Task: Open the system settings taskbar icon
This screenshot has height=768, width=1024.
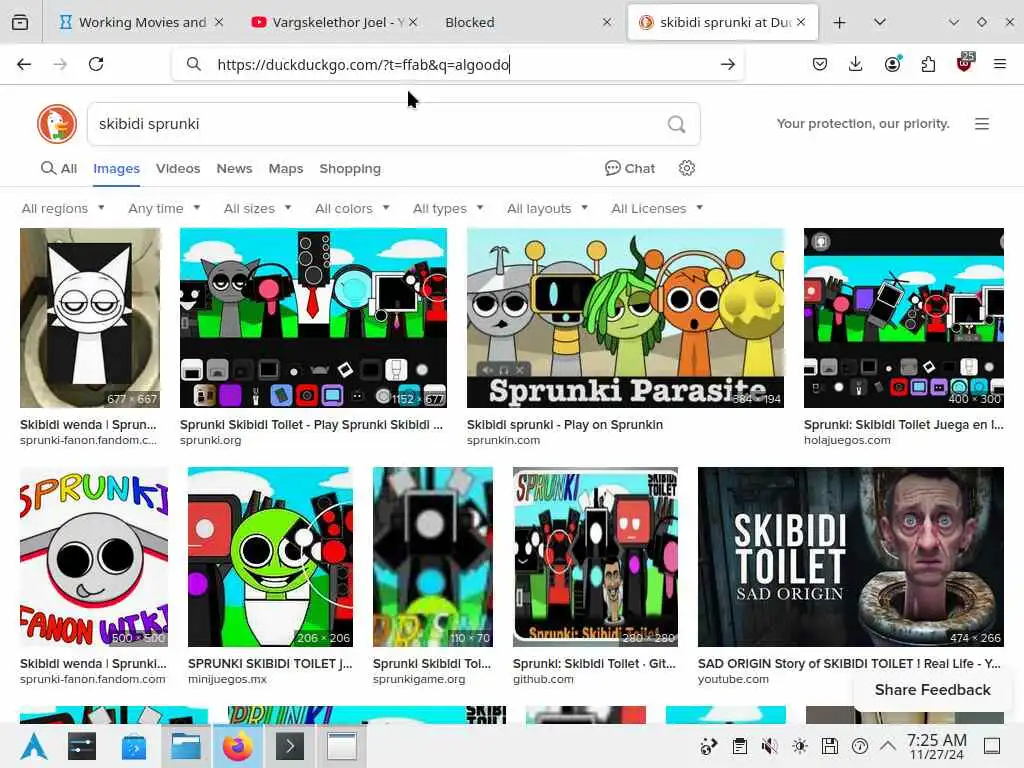Action: click(82, 746)
